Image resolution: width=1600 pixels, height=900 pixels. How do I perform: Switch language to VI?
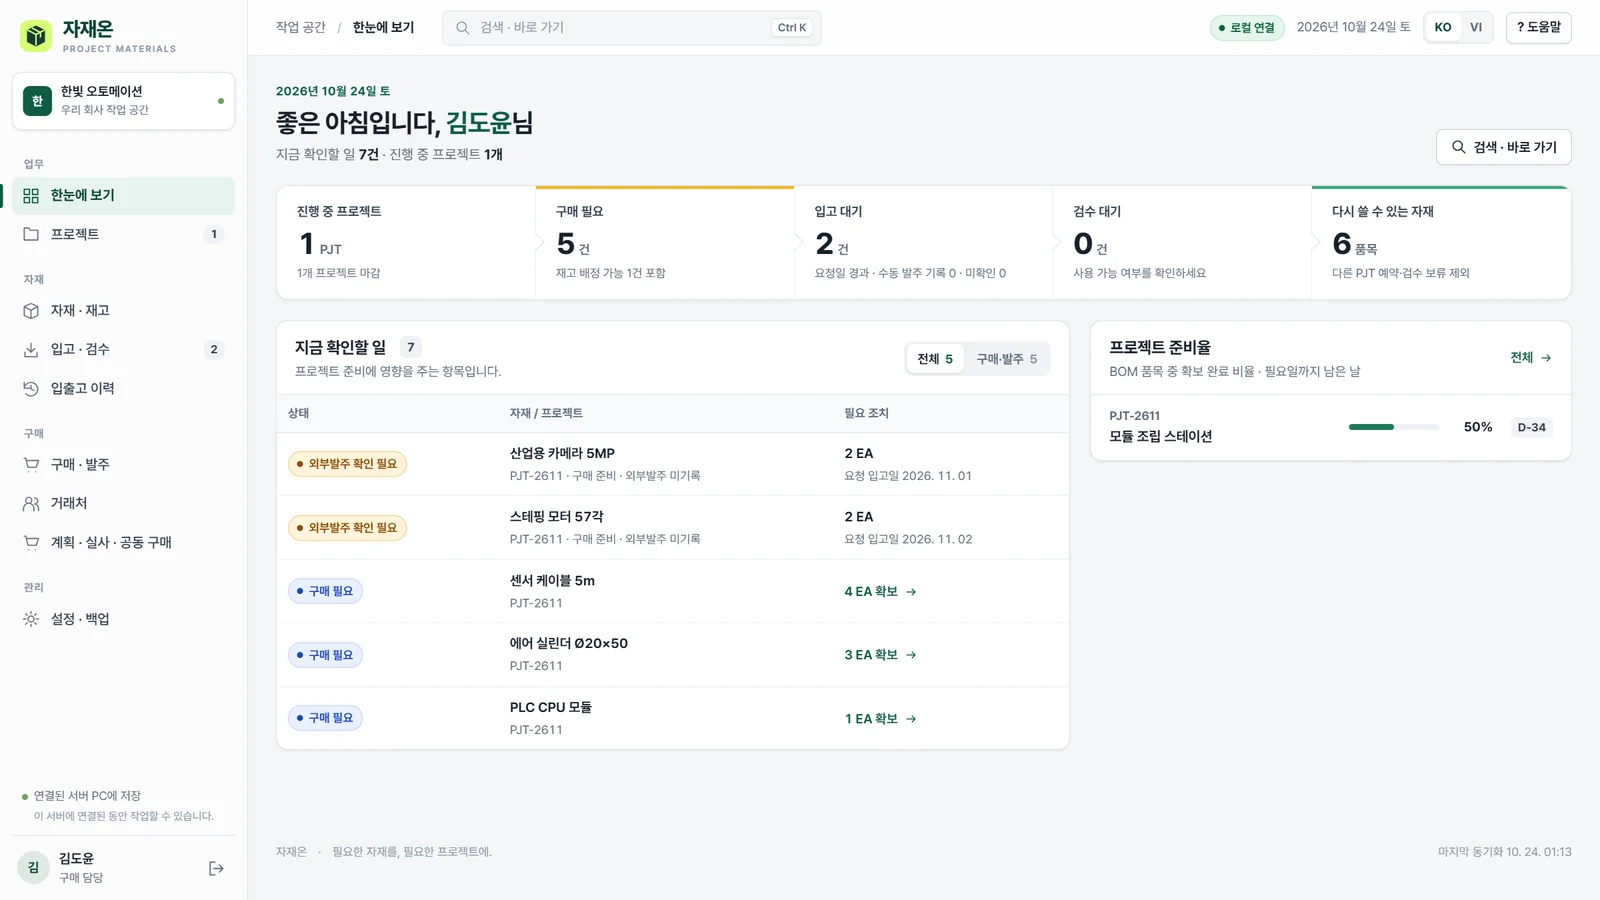1476,28
